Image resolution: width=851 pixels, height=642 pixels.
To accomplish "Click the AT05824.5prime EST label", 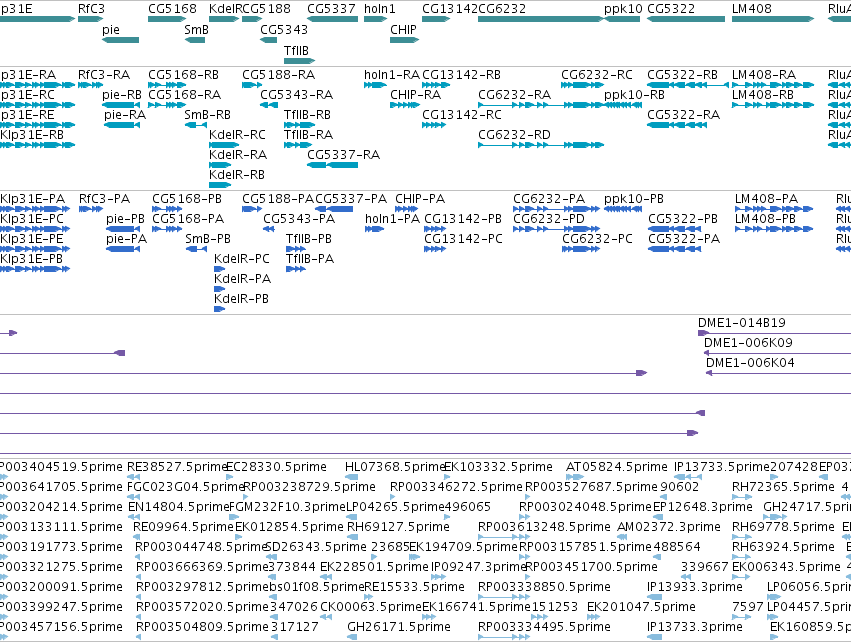I will point(617,467).
